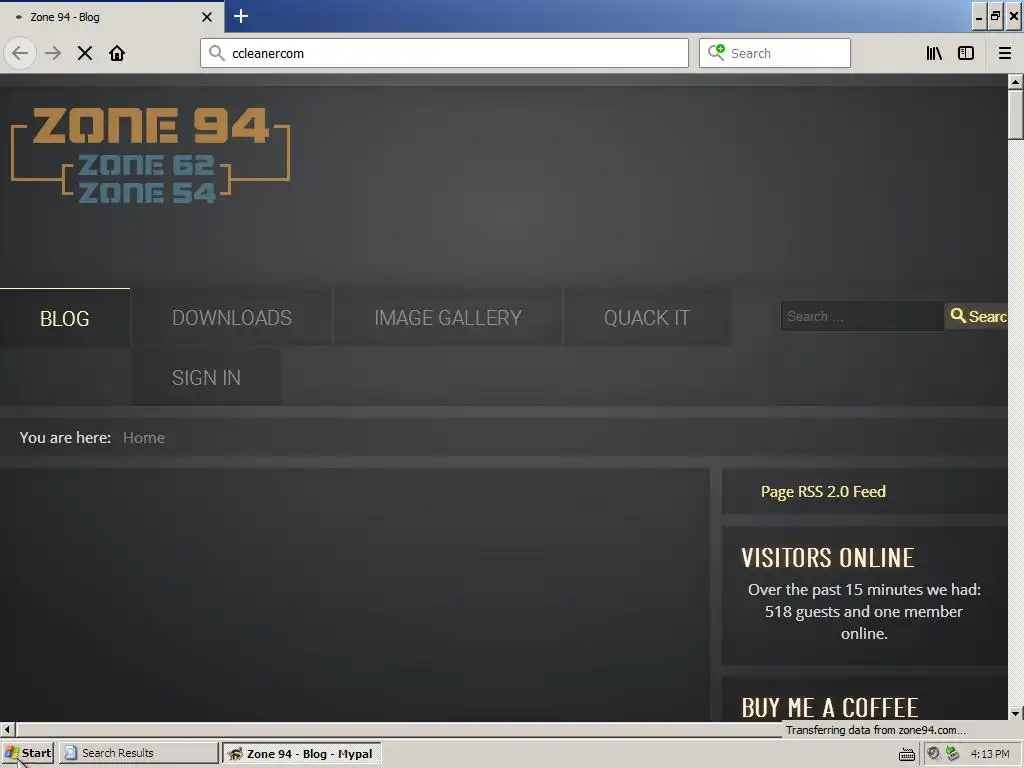Click the 4:13 PM system clock

[x=989, y=754]
